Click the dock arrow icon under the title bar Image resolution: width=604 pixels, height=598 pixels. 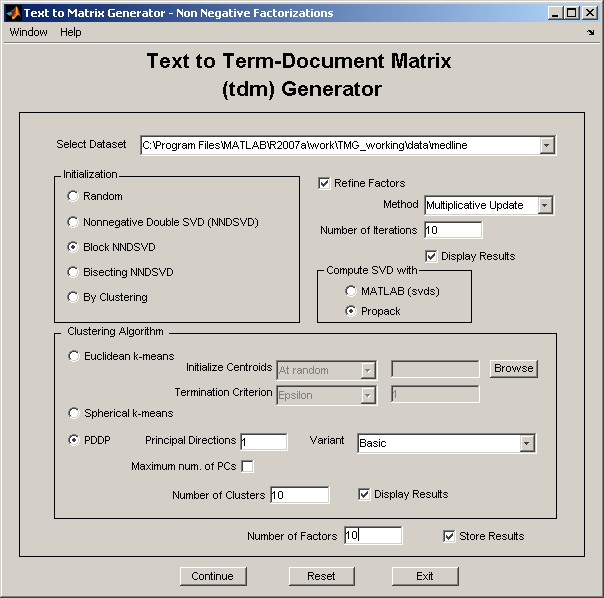point(590,33)
